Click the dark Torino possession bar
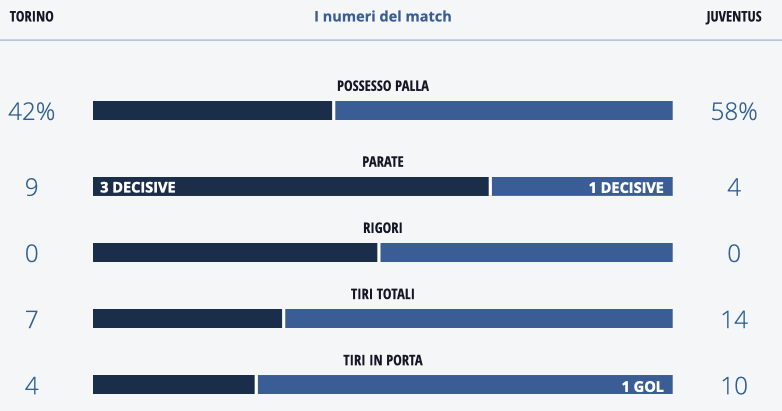Viewport: 782px width, 411px height. (x=212, y=111)
